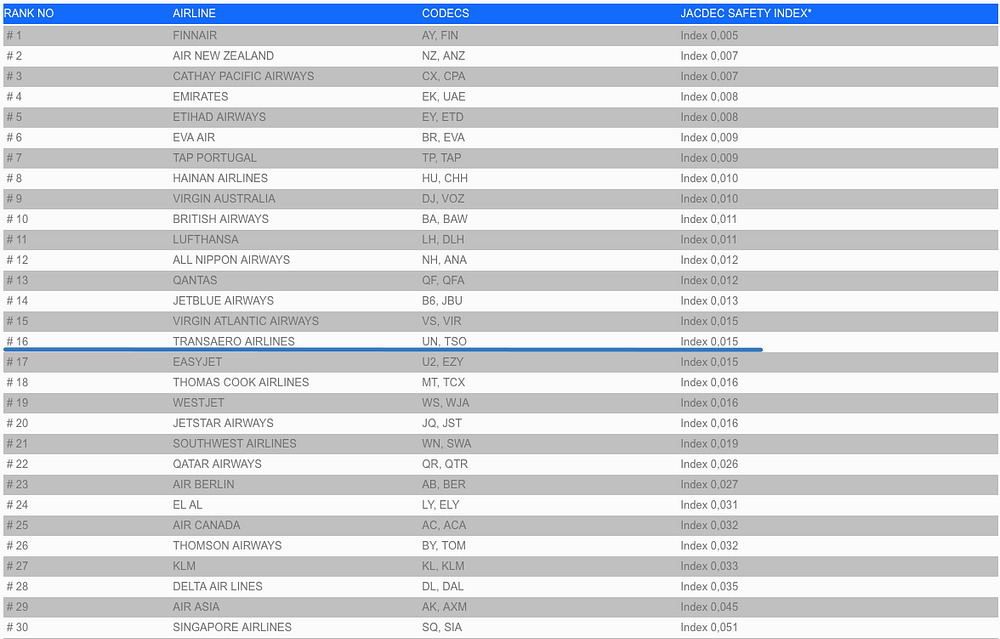Select the Index 0,031 value
Image resolution: width=1000 pixels, height=639 pixels.
tap(709, 505)
